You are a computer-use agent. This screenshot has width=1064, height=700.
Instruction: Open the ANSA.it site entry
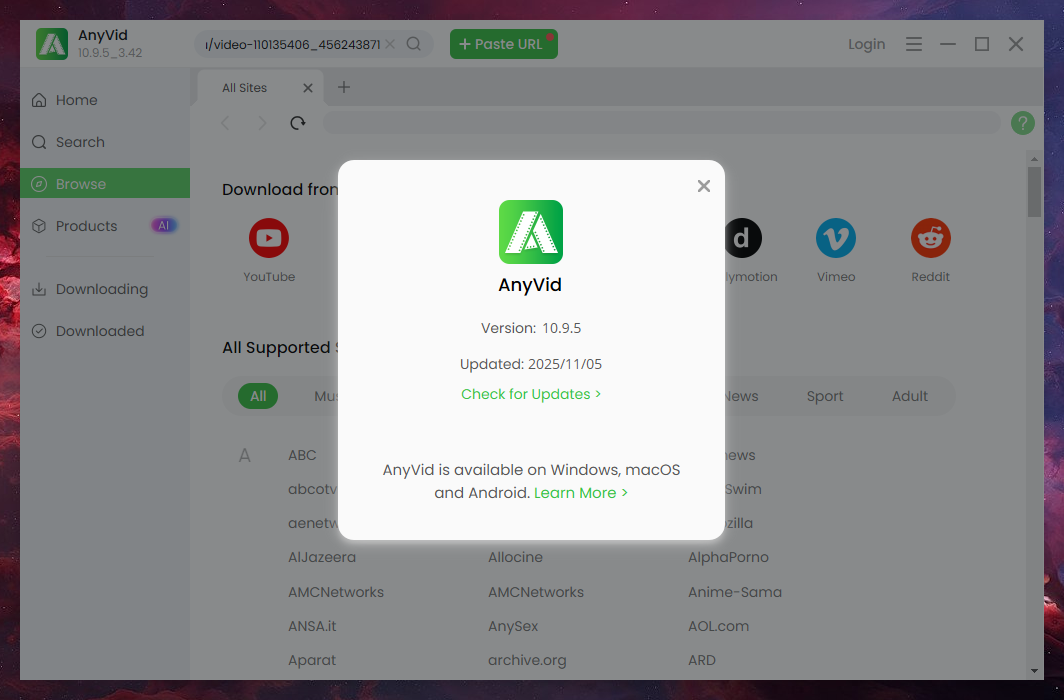pyautogui.click(x=312, y=626)
